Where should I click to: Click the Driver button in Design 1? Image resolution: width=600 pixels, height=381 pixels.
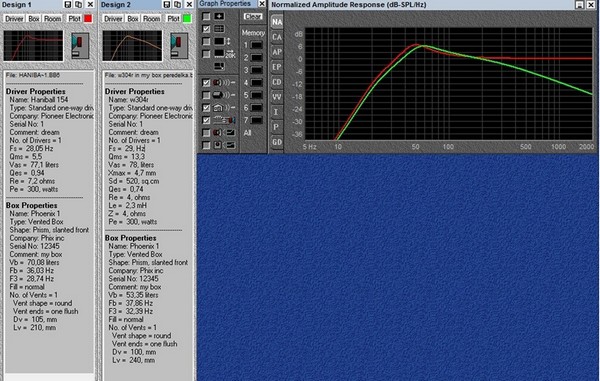pos(14,19)
